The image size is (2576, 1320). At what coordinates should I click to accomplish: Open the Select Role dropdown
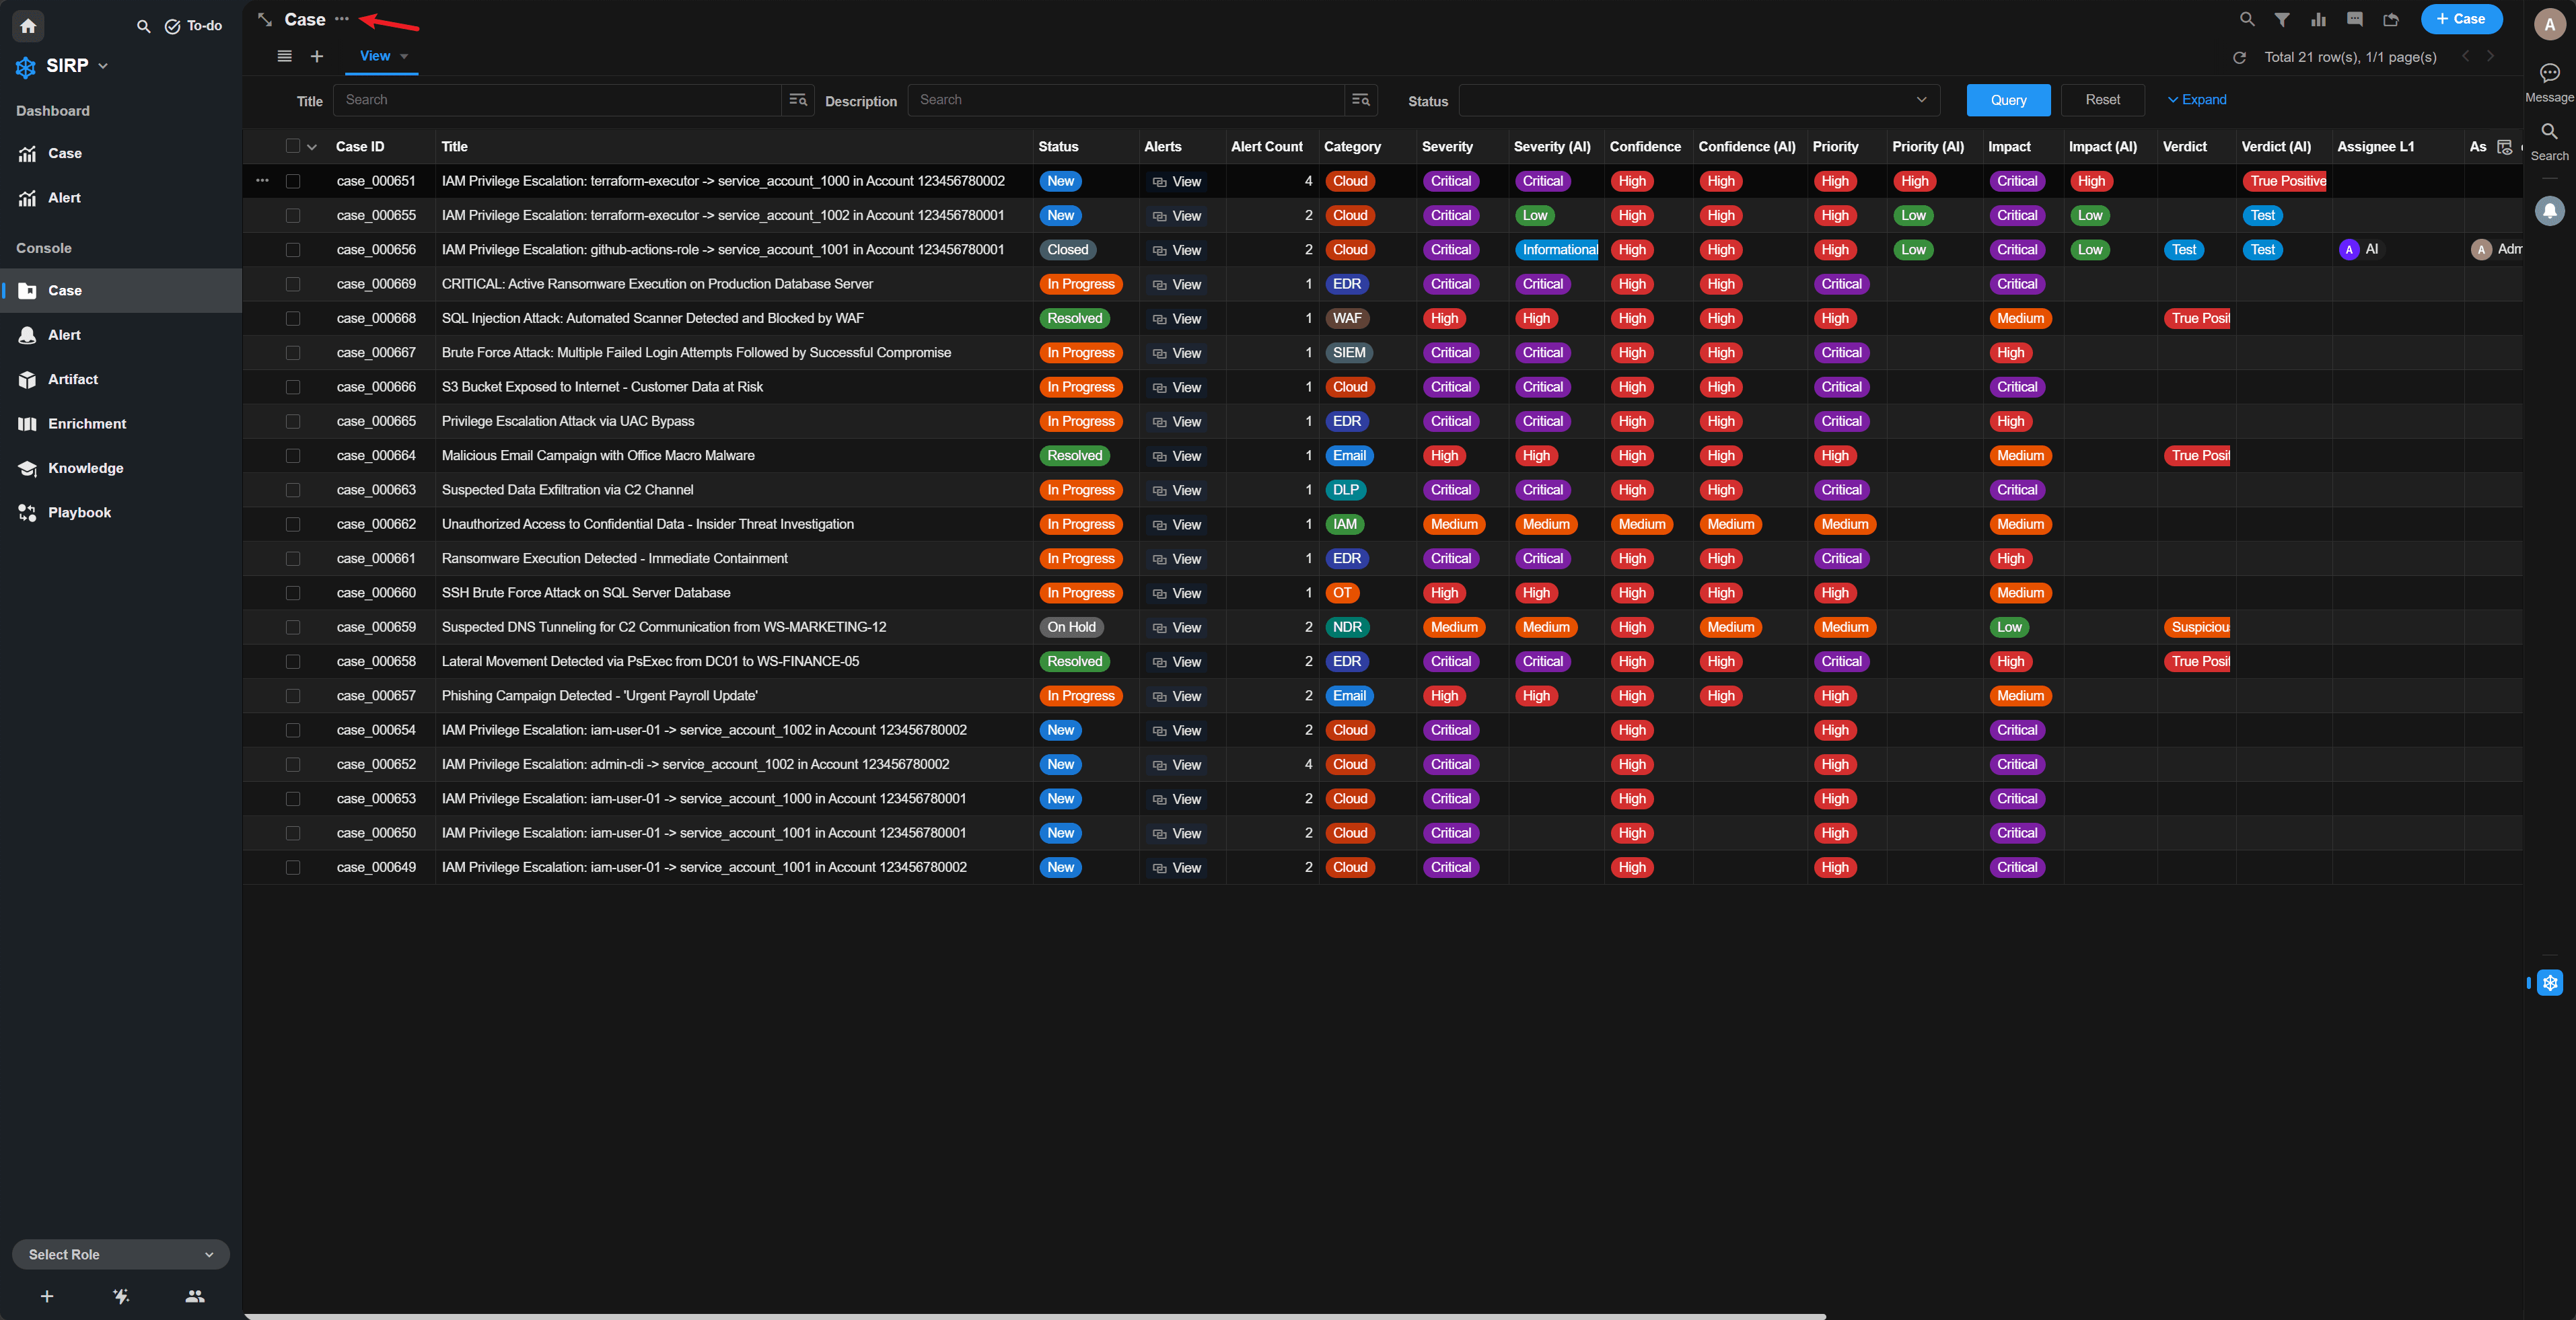121,1254
